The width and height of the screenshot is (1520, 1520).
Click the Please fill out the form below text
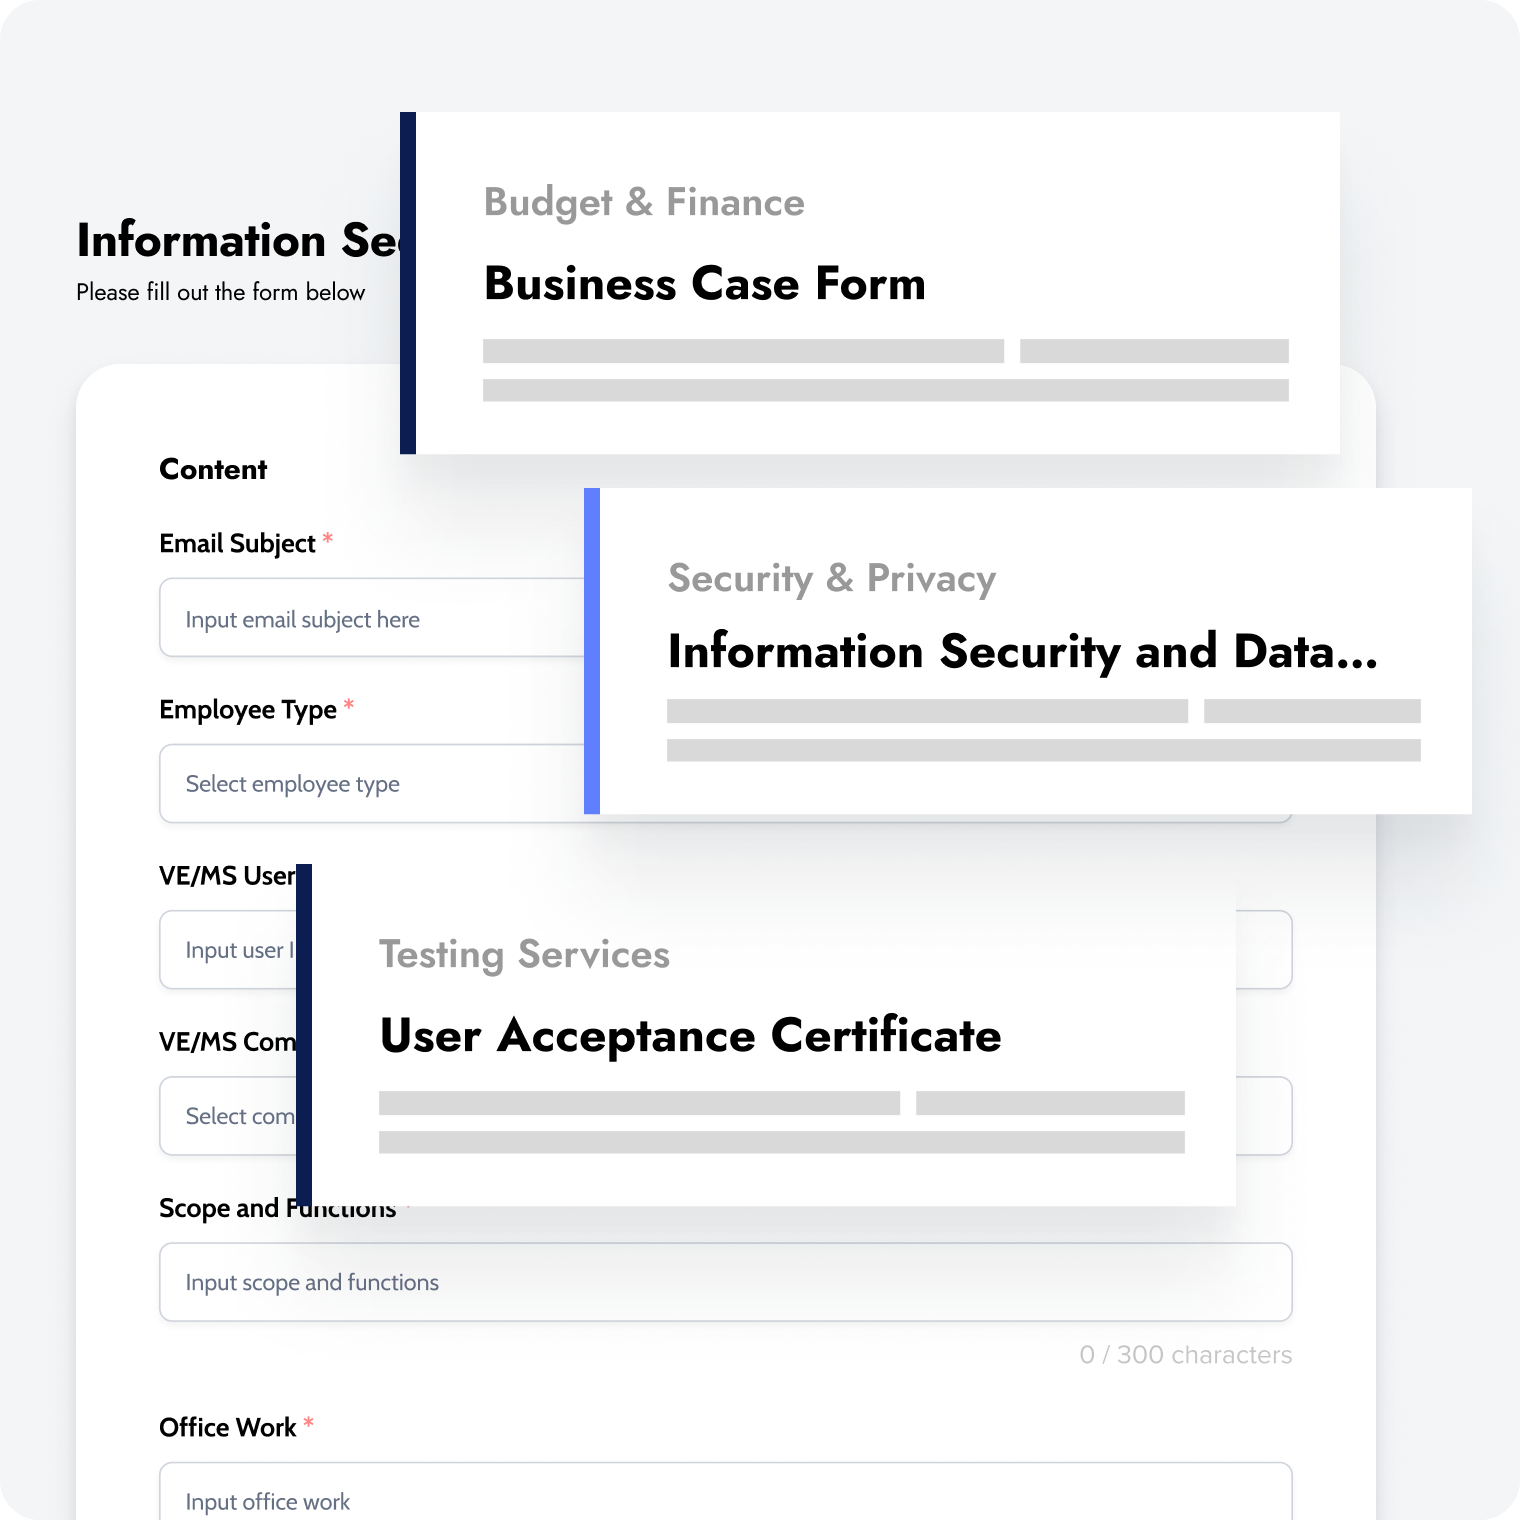coord(220,293)
